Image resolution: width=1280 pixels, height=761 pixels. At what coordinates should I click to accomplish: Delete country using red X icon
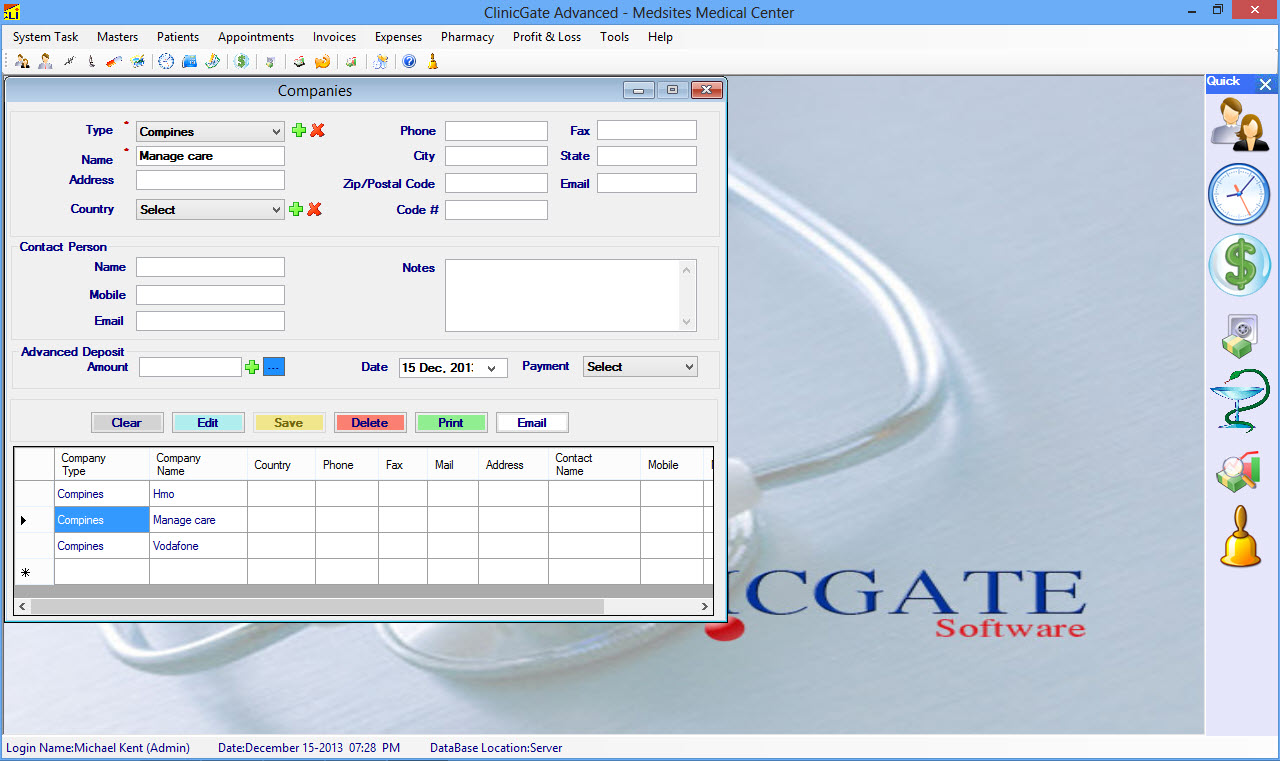(x=314, y=209)
